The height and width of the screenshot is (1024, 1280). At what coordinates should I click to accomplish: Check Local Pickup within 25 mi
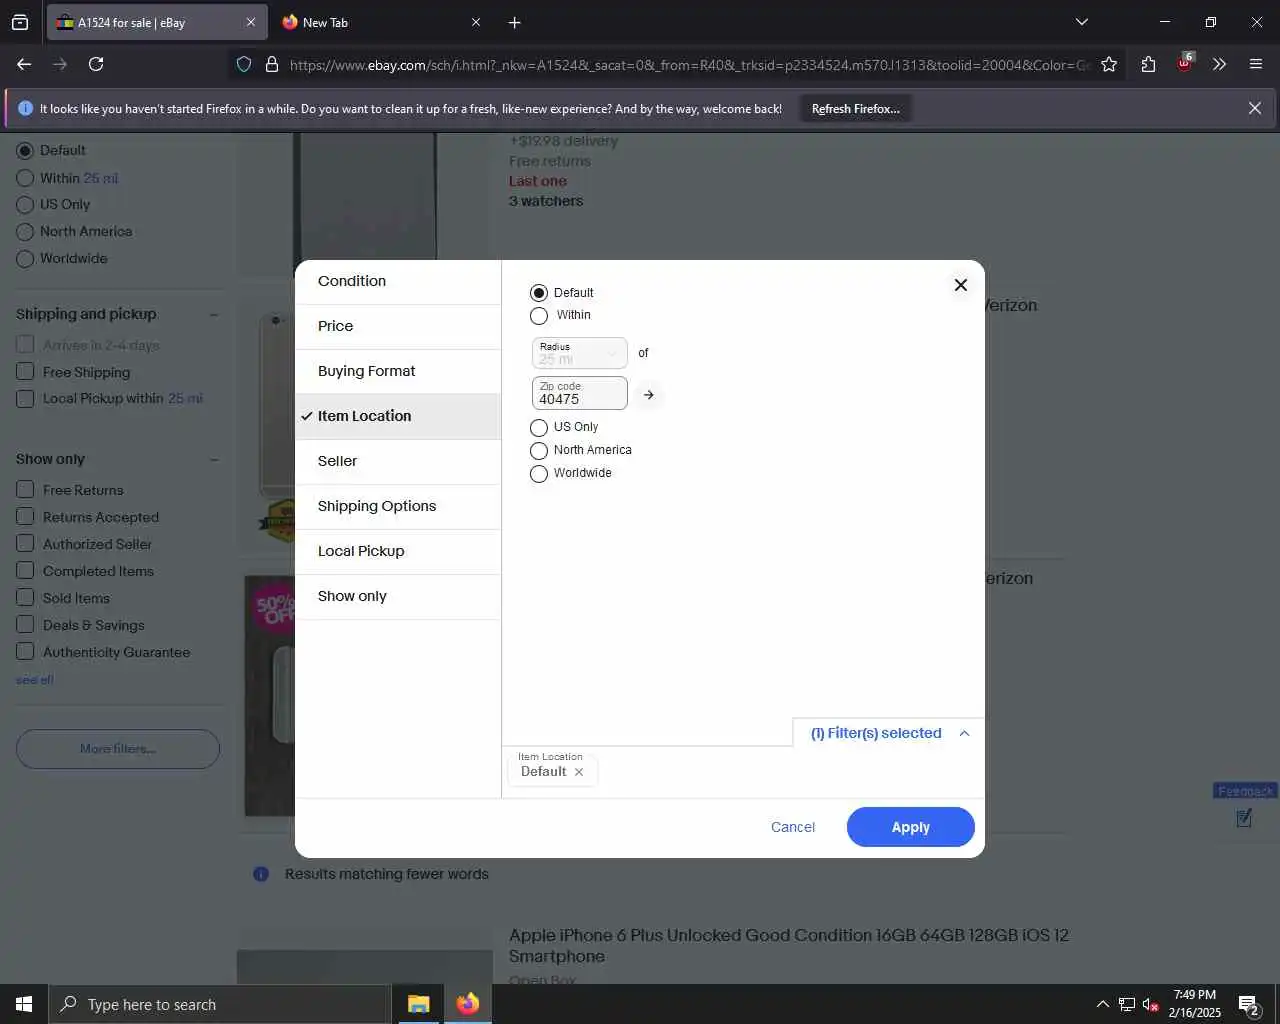[25, 399]
